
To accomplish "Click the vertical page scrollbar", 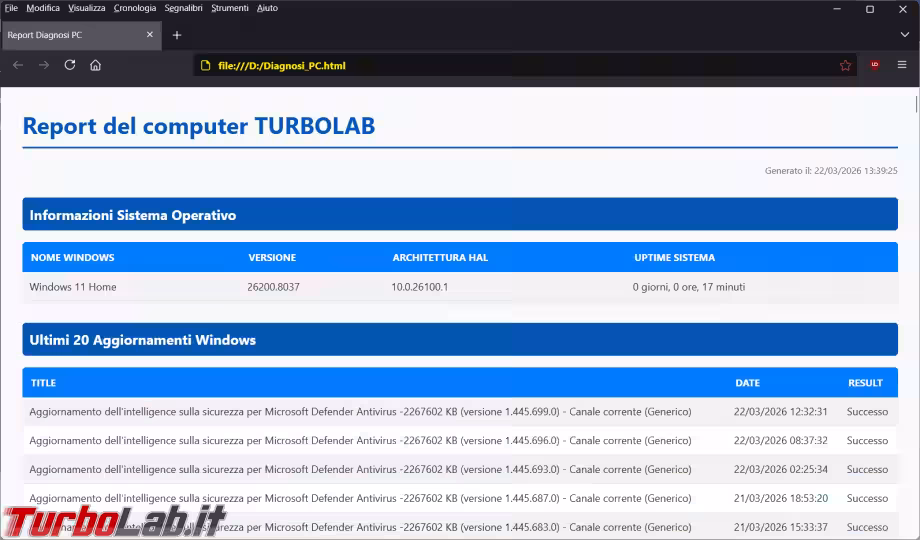I will (915, 300).
